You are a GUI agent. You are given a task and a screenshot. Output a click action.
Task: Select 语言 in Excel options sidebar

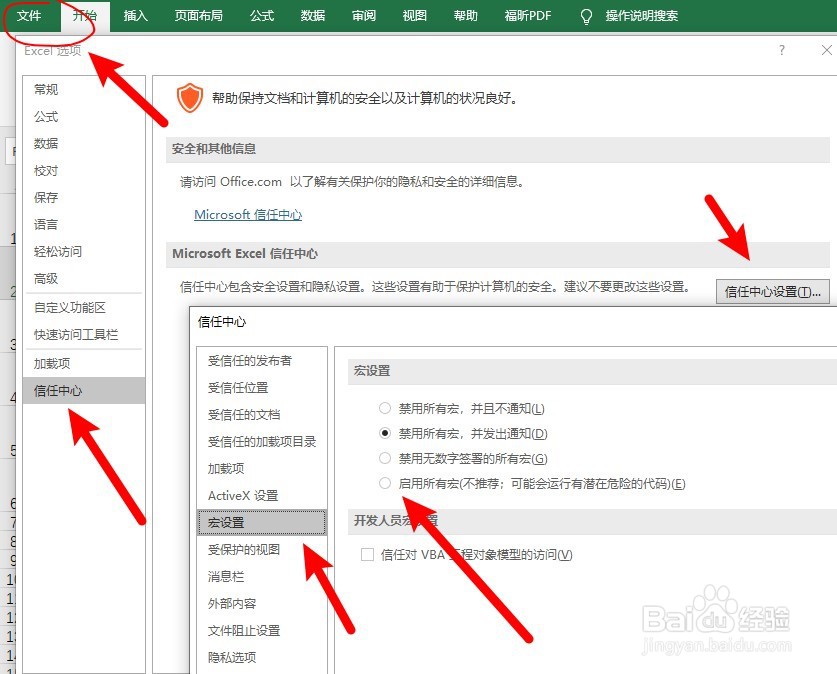(x=84, y=224)
